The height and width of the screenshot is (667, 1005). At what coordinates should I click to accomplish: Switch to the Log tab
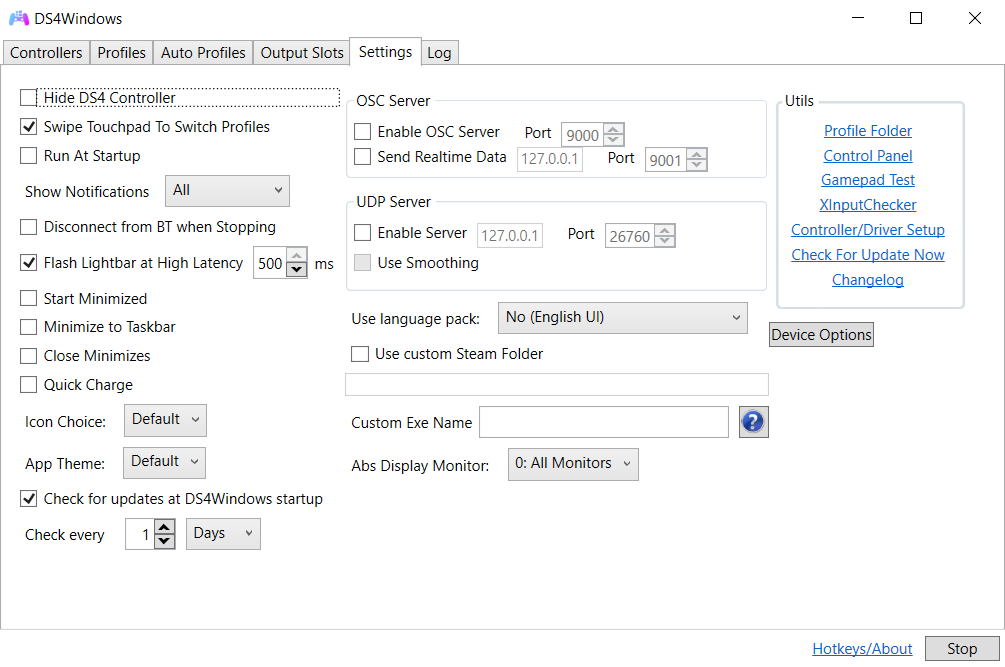[439, 53]
